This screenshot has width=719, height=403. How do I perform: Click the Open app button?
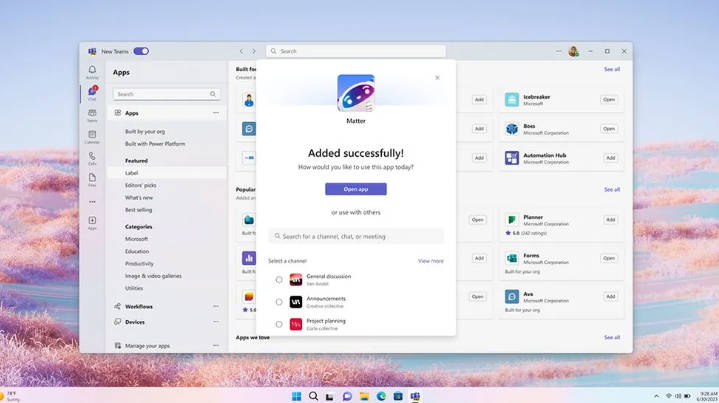coord(356,189)
